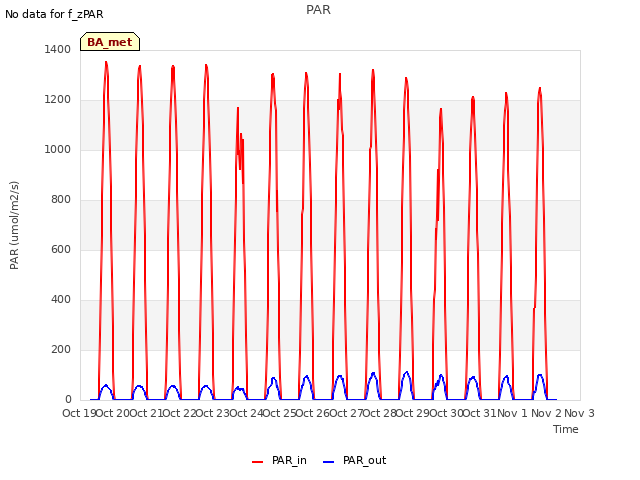Click the 'No data for f_zPAR' message

pyautogui.click(x=54, y=14)
